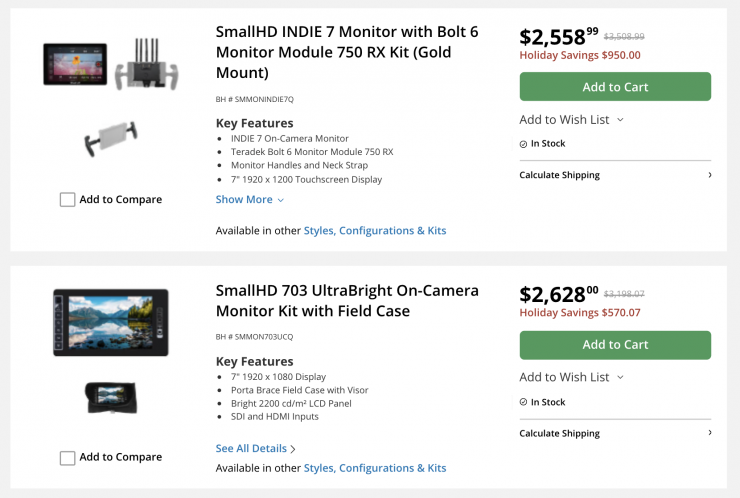Image resolution: width=740 pixels, height=498 pixels.
Task: Expand Calculate Shipping for 703 UltraBright kit
Action: [x=615, y=433]
